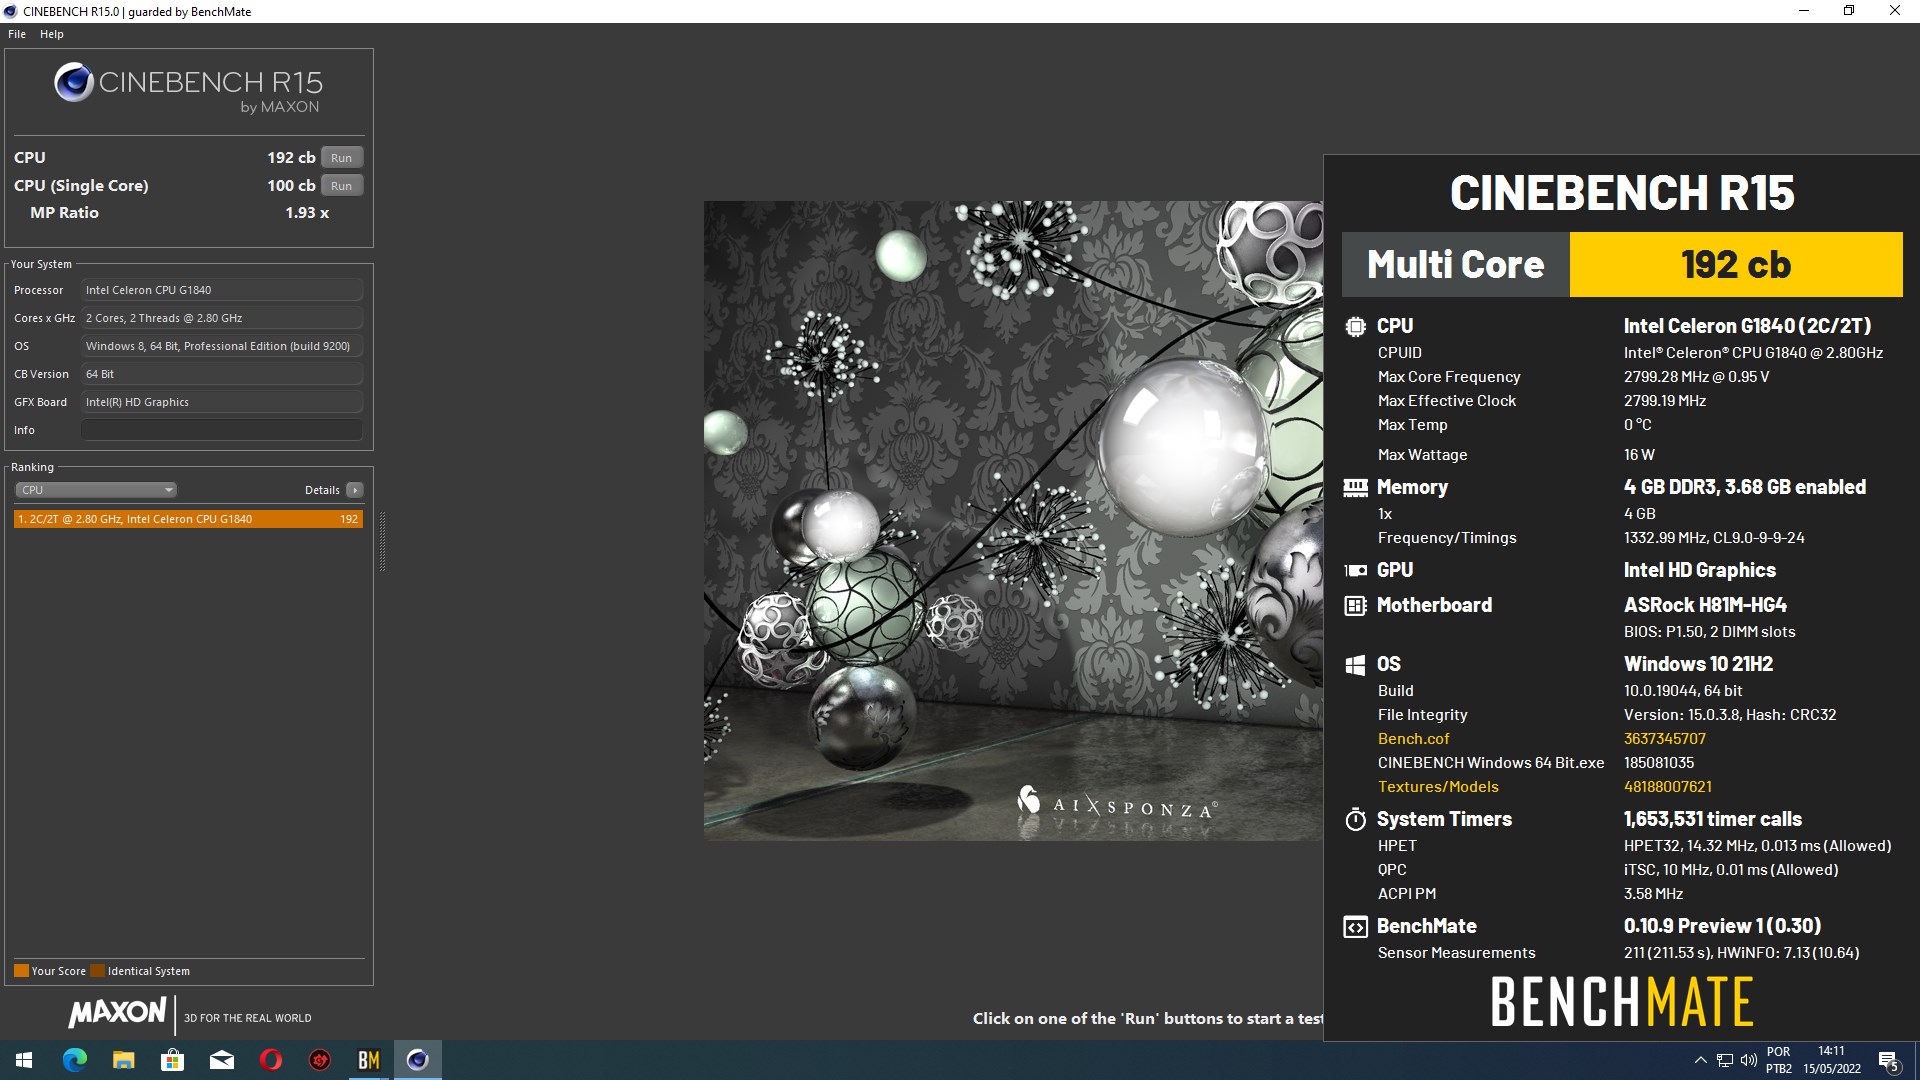Click the ASRock H81M-HG4 motherboard text
1920x1080 pixels.
click(1705, 605)
